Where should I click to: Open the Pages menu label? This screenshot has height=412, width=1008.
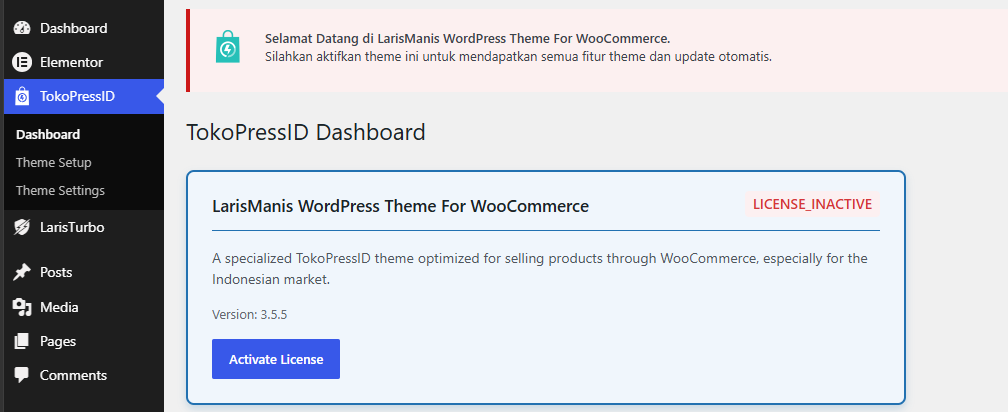click(58, 341)
